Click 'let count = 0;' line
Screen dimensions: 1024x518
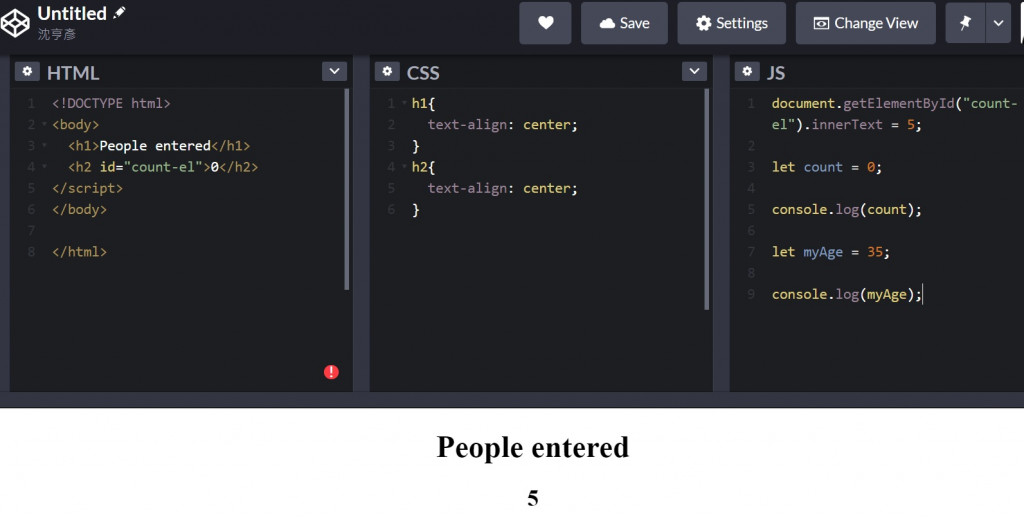pyautogui.click(x=827, y=167)
